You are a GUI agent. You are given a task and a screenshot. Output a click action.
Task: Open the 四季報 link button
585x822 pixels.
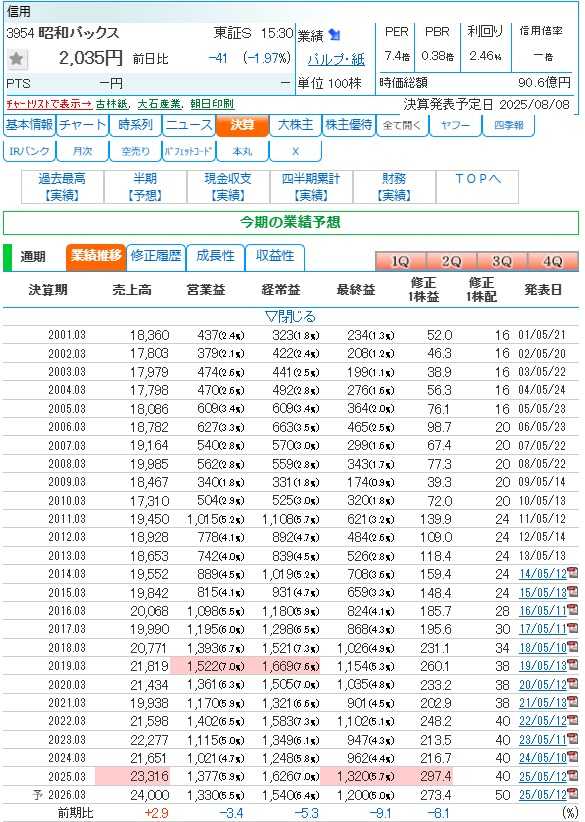click(508, 126)
